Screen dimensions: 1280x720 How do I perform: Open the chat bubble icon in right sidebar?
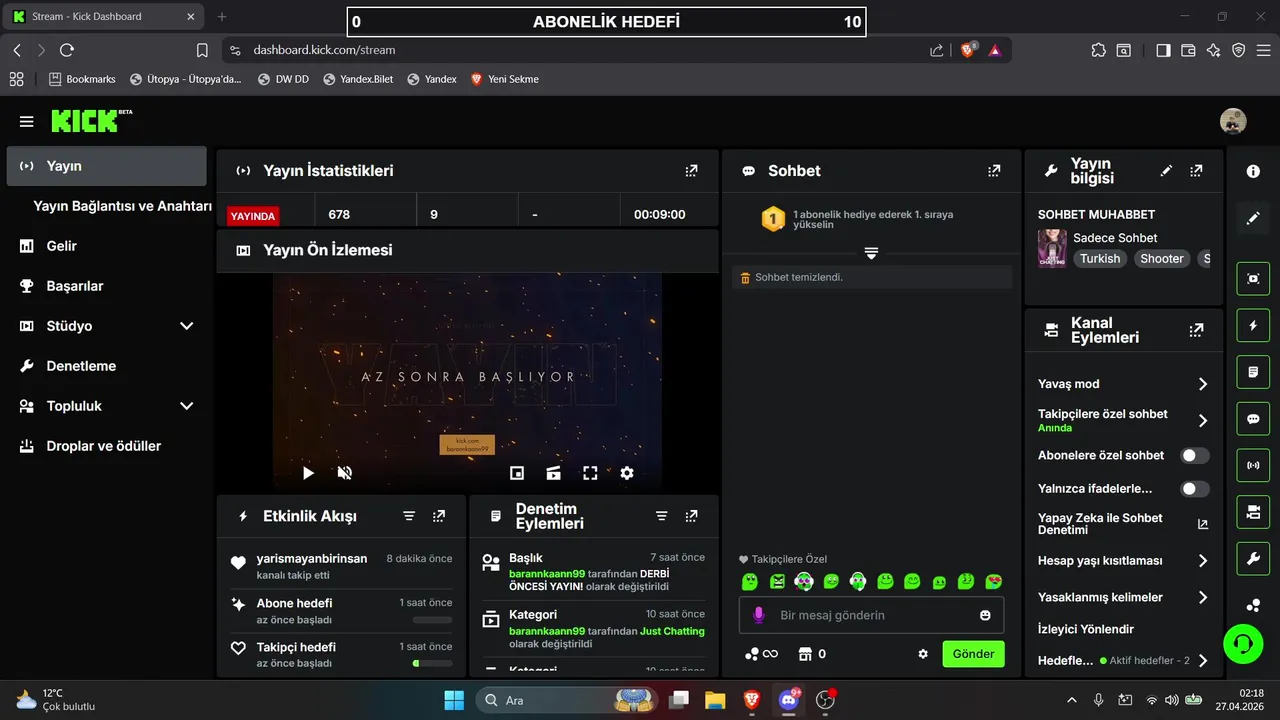(x=1253, y=419)
